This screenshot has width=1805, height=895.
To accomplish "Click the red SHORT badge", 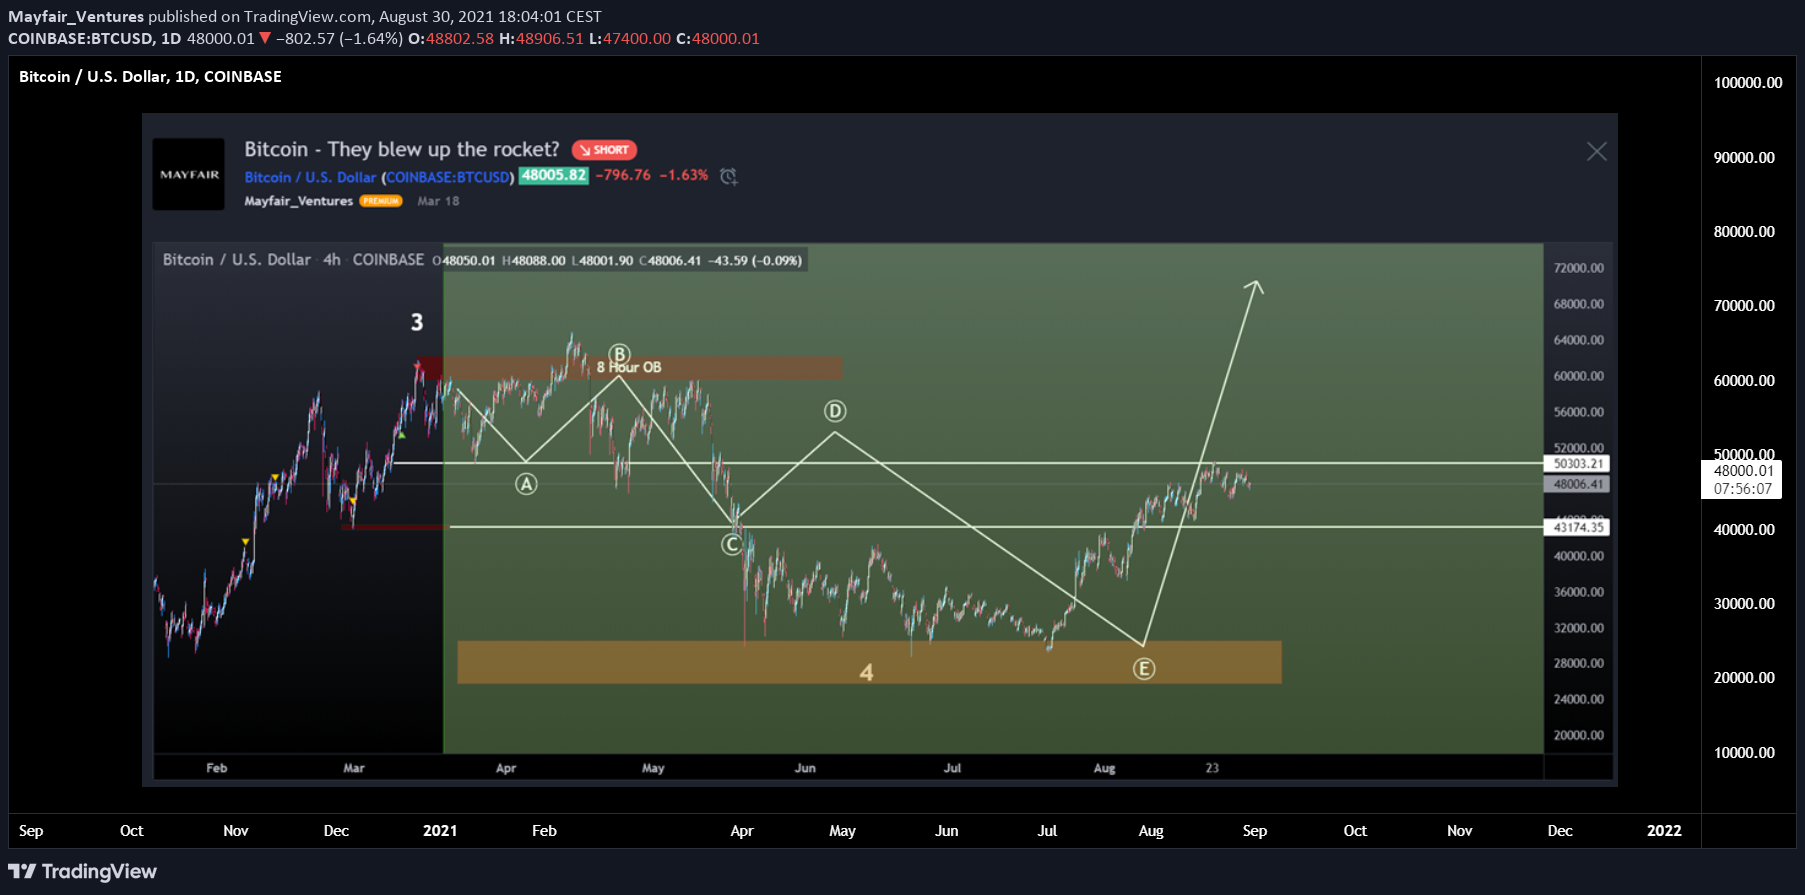I will (604, 150).
